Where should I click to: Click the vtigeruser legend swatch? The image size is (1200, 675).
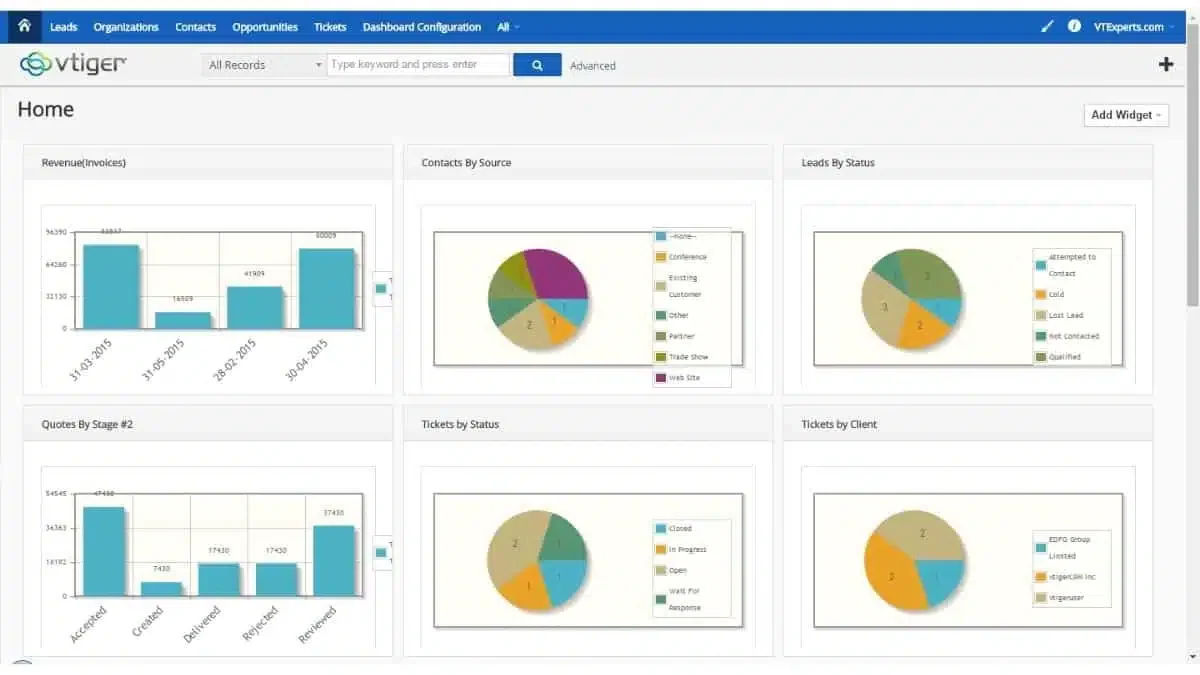click(1041, 597)
